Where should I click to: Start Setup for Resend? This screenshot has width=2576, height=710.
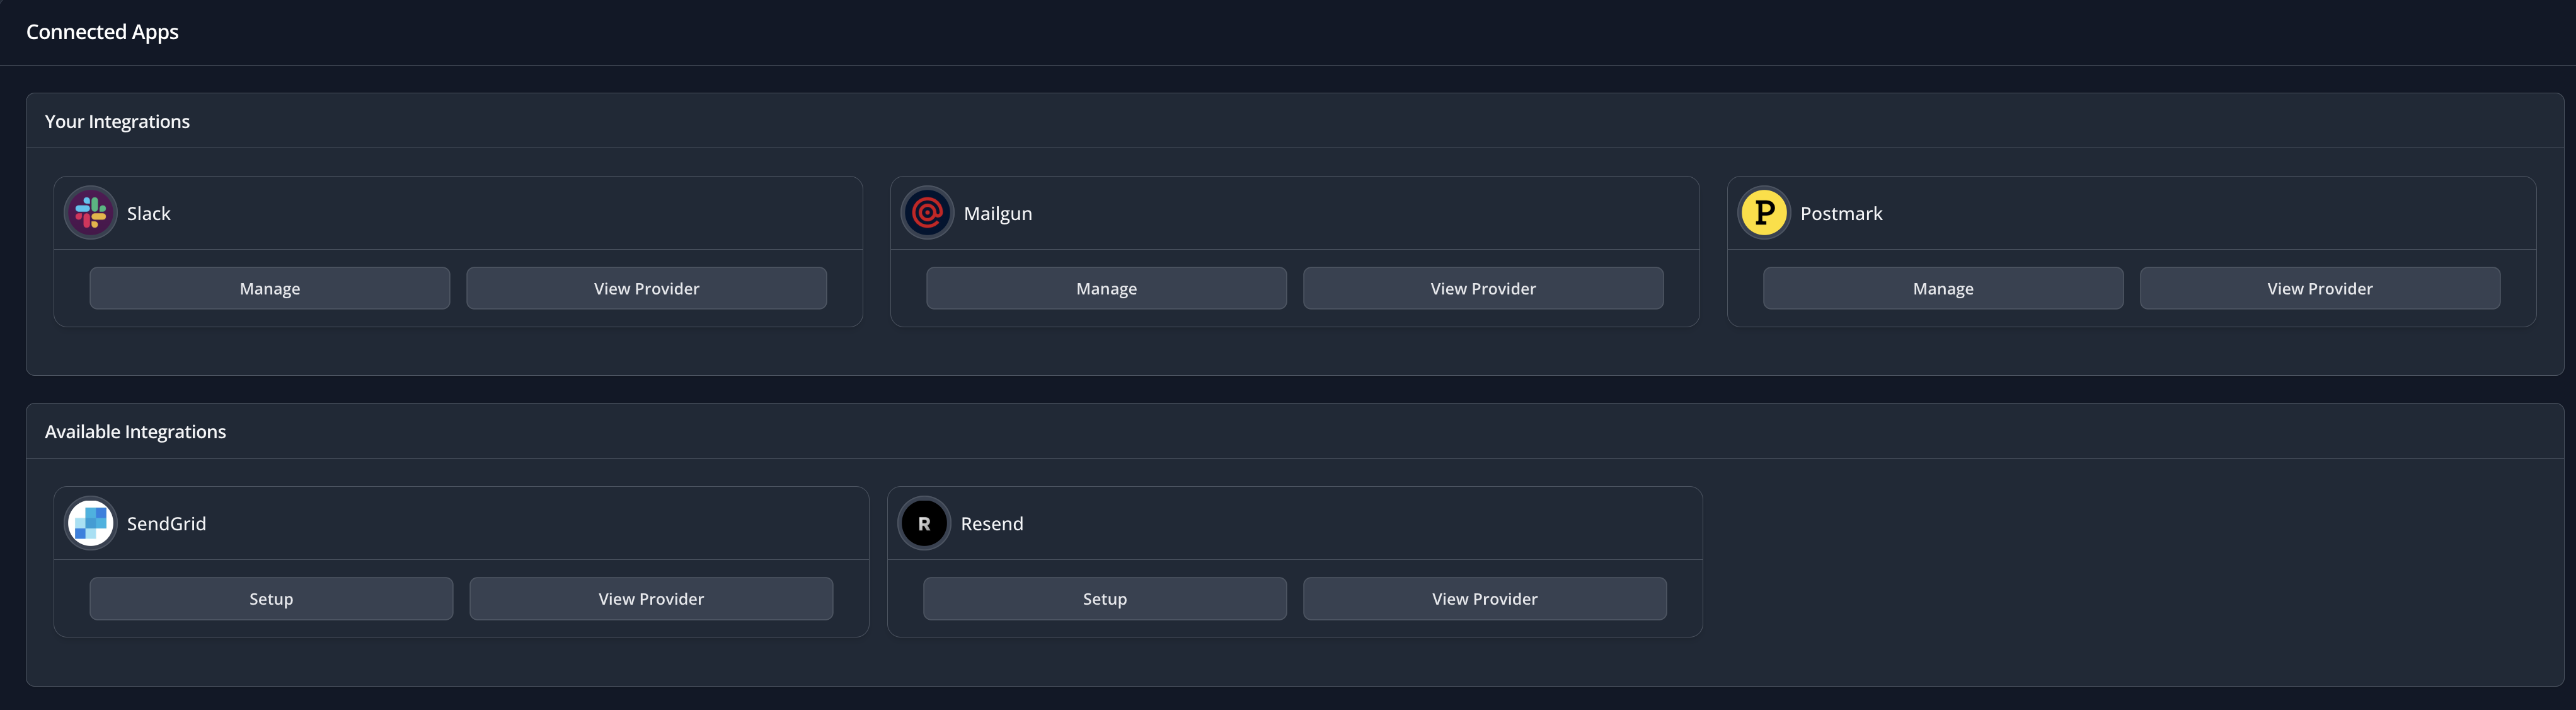tap(1104, 598)
